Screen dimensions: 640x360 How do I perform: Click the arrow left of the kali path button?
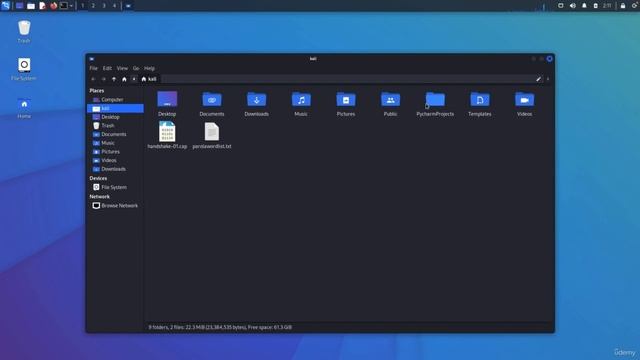tap(134, 79)
